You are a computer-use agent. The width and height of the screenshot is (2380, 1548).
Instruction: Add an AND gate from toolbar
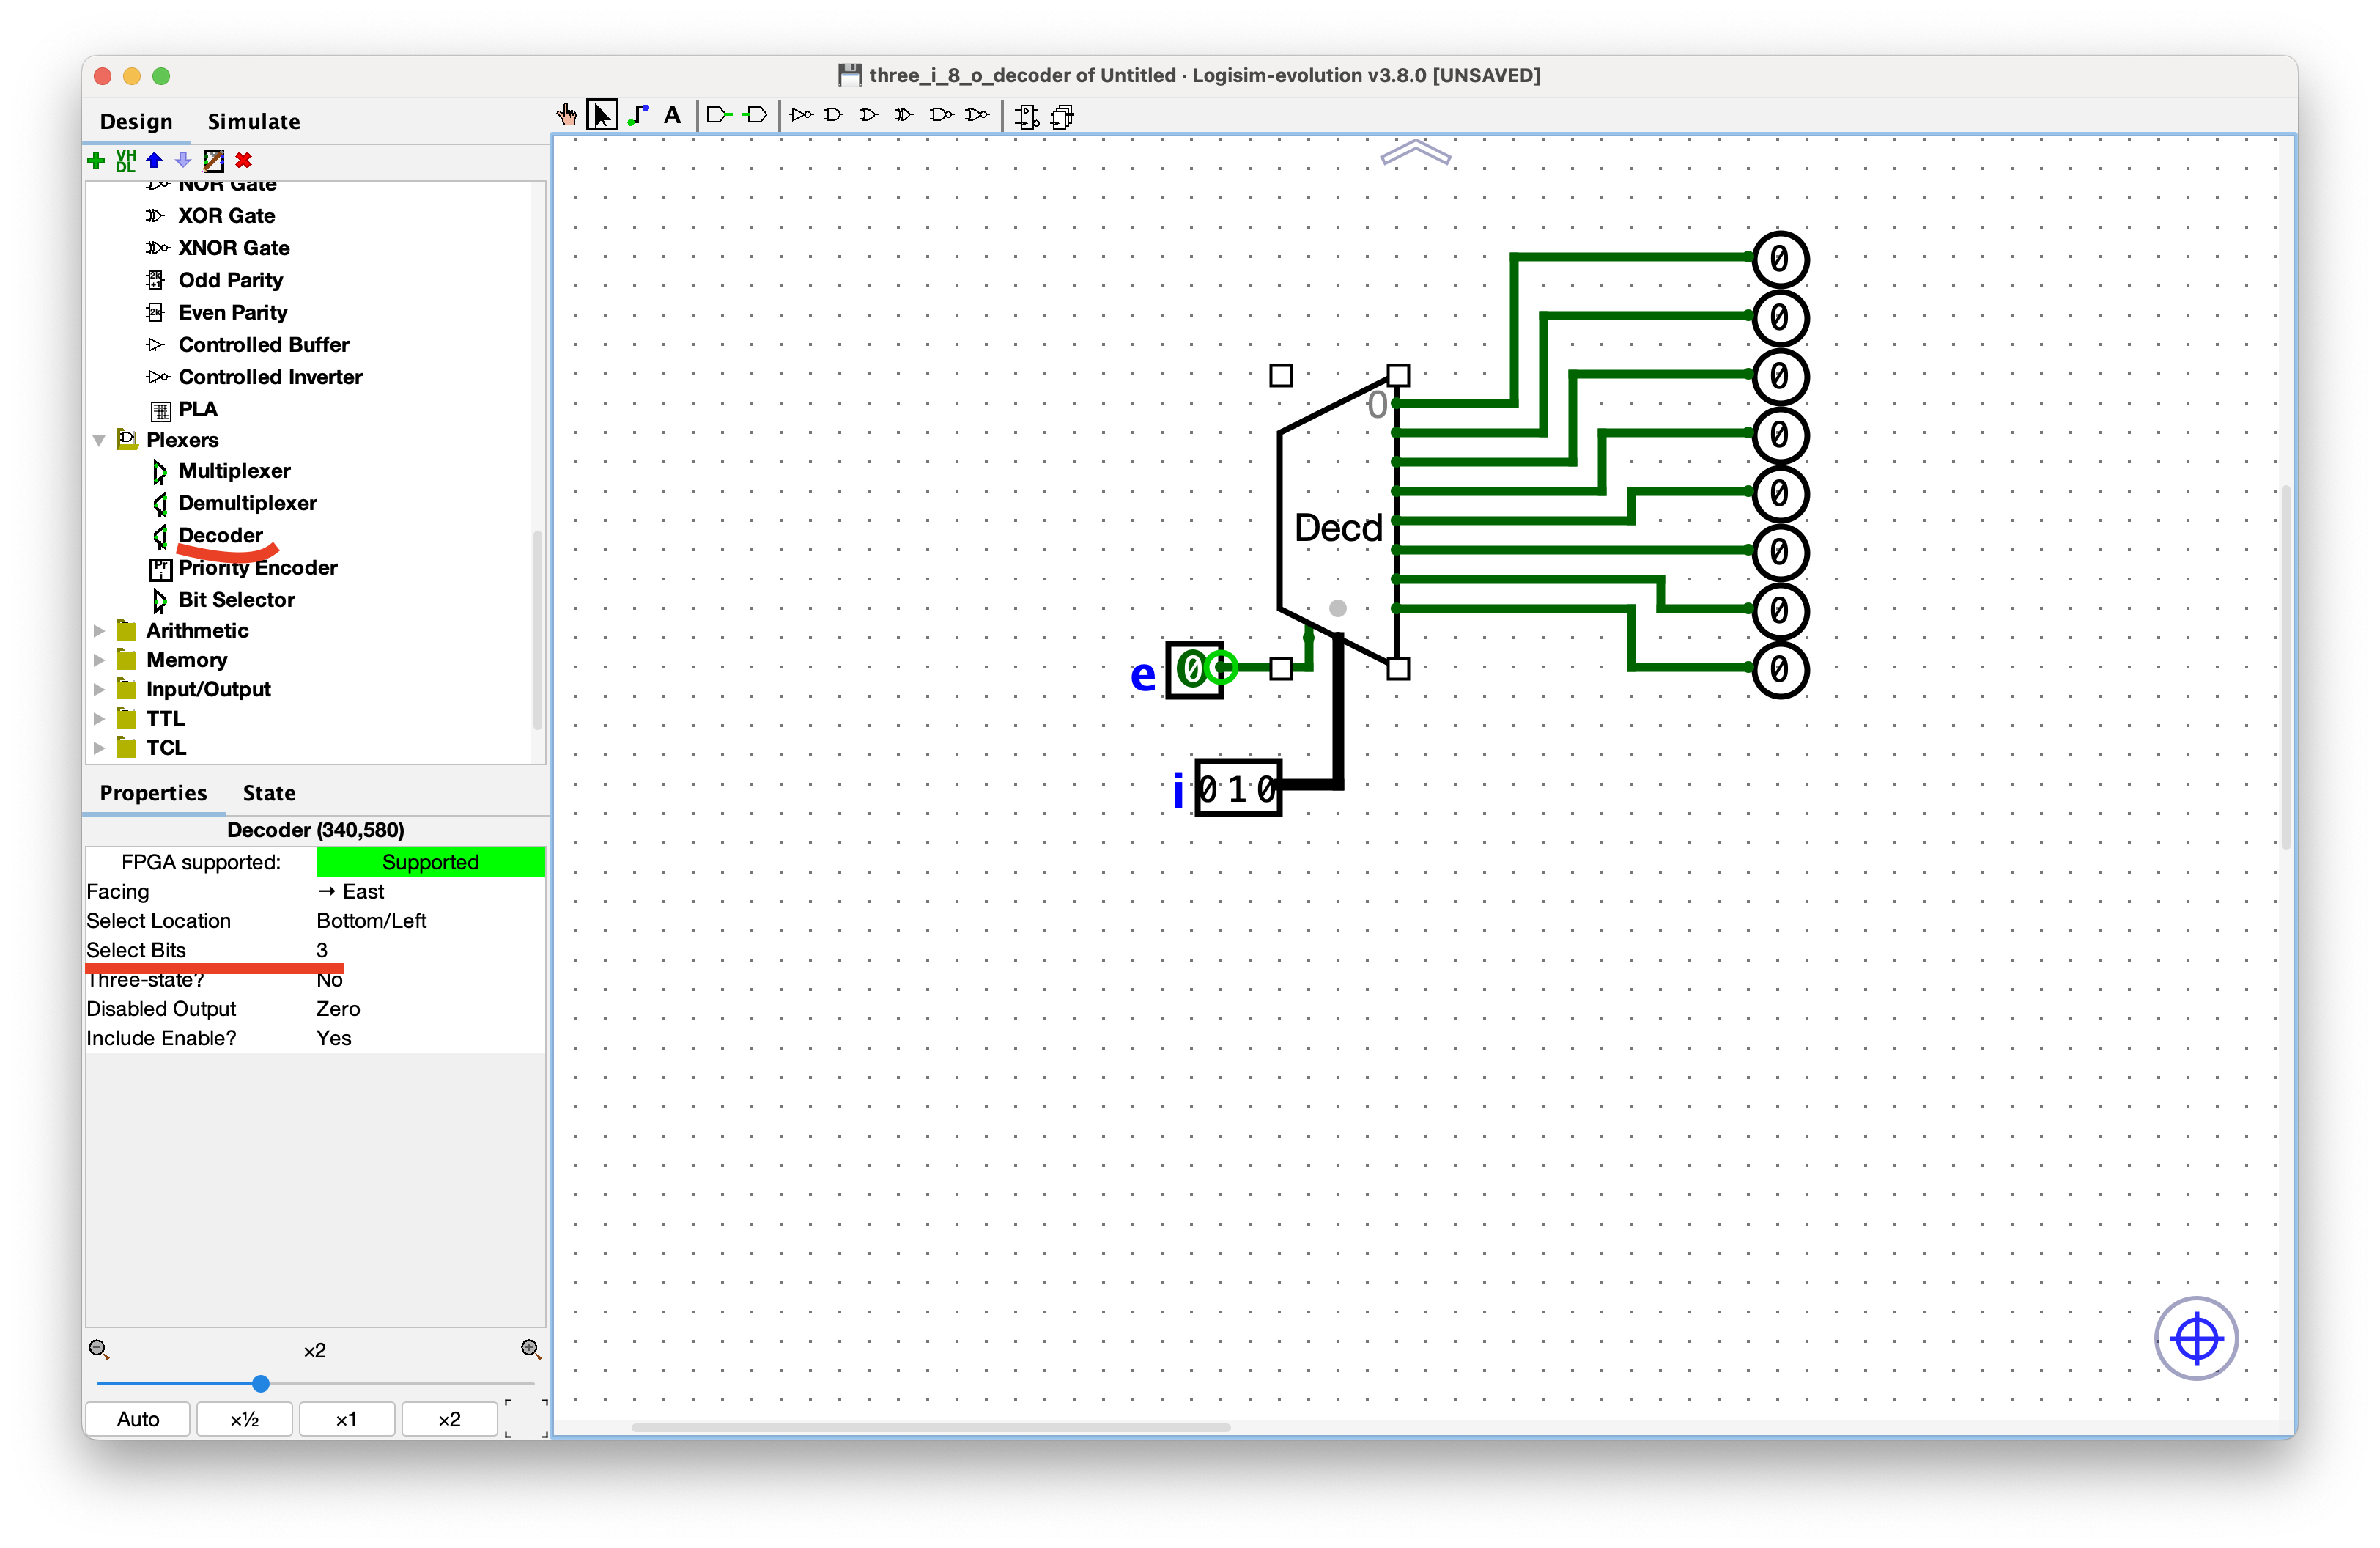tap(833, 115)
